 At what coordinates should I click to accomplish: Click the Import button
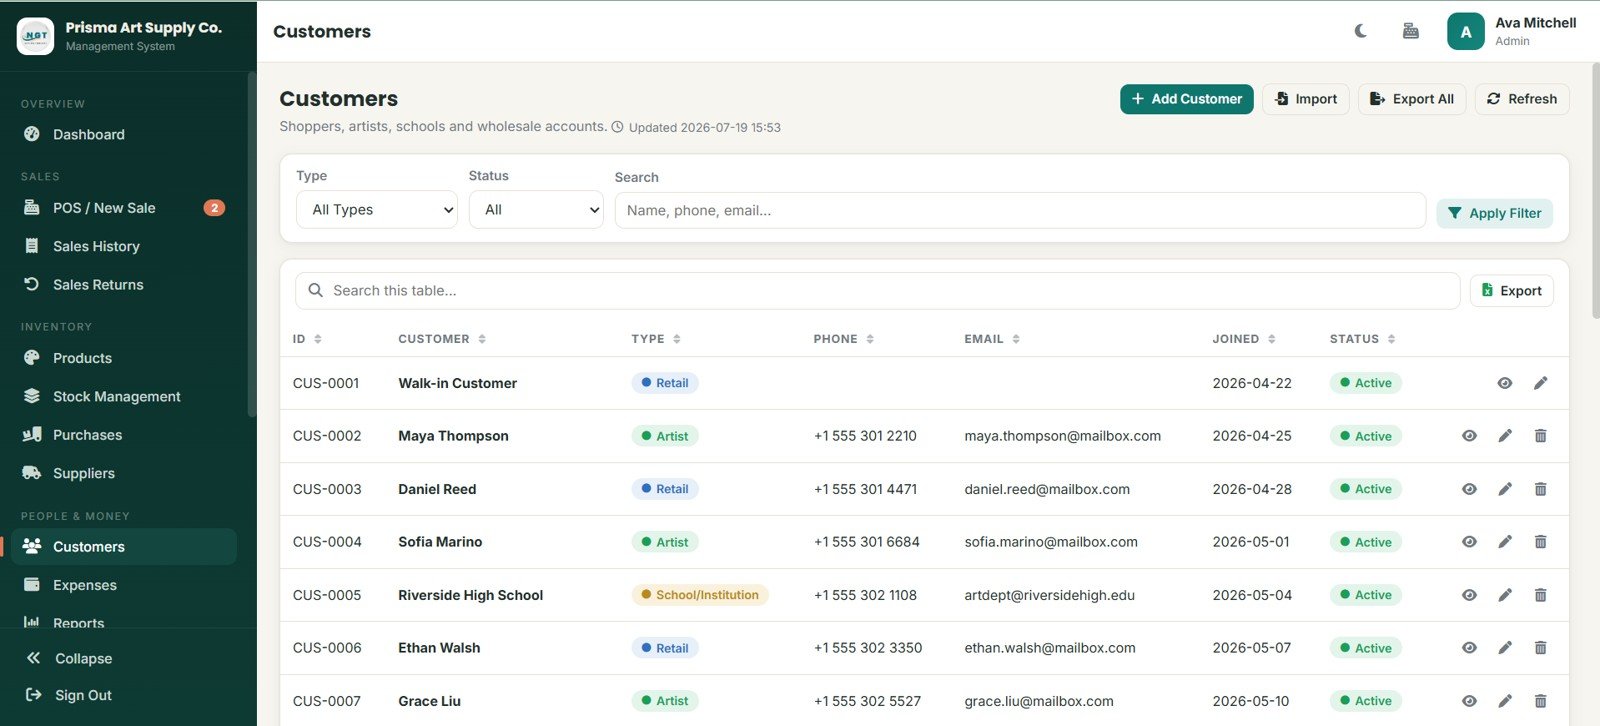(x=1306, y=99)
